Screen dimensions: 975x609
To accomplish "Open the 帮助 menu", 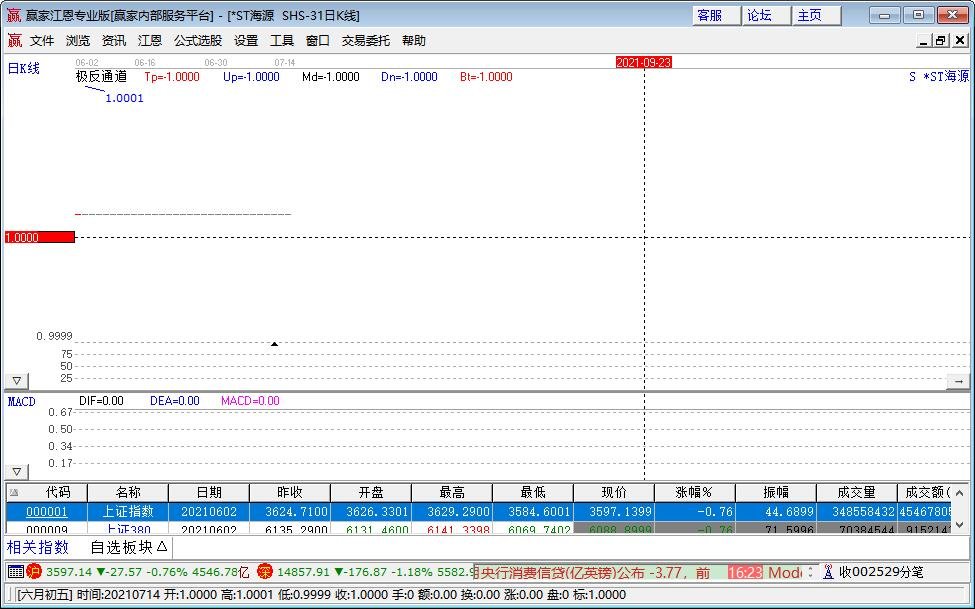I will click(414, 40).
